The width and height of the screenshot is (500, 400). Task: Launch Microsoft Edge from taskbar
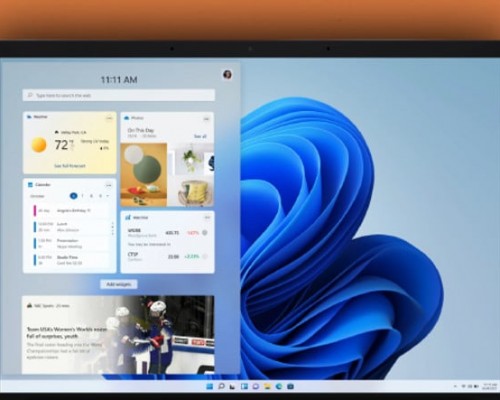click(279, 386)
